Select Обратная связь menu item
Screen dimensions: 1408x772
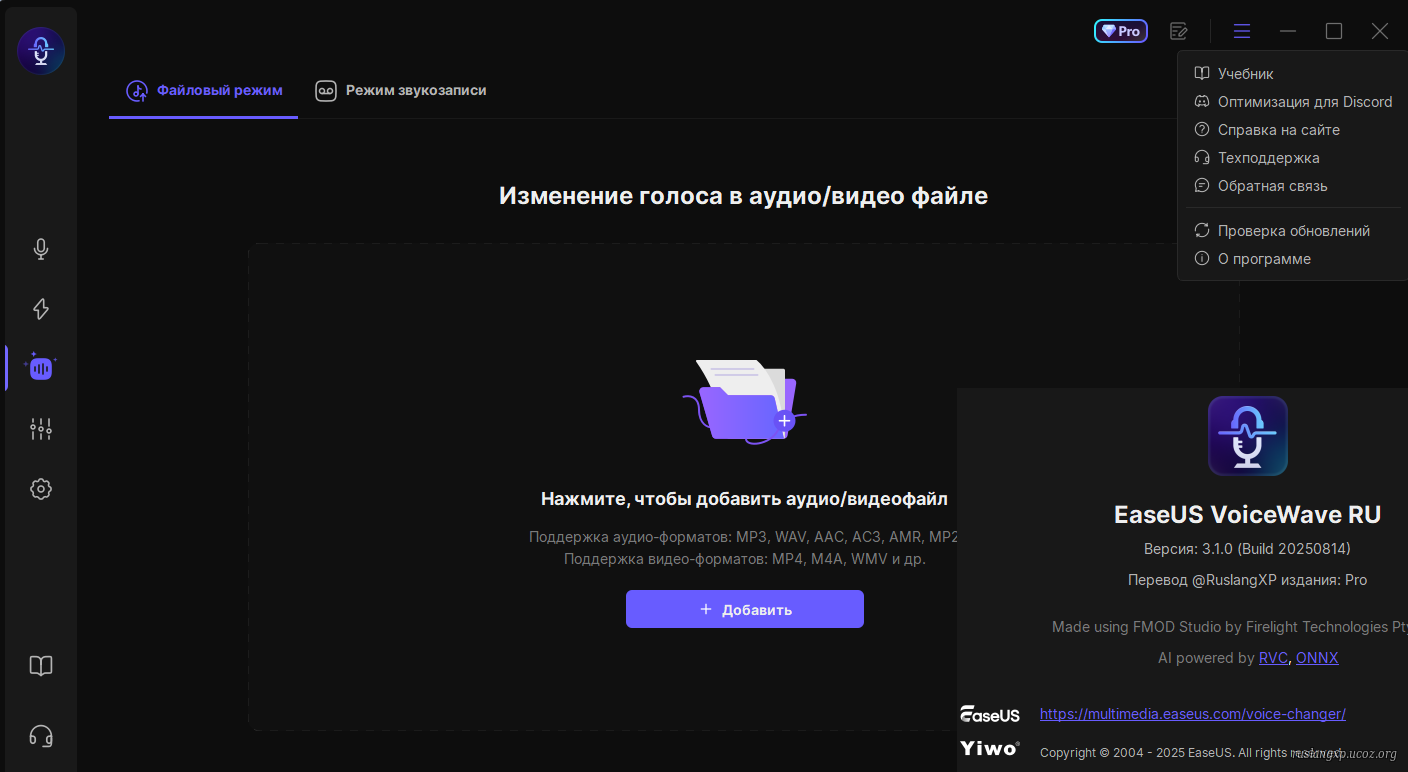pyautogui.click(x=1292, y=186)
